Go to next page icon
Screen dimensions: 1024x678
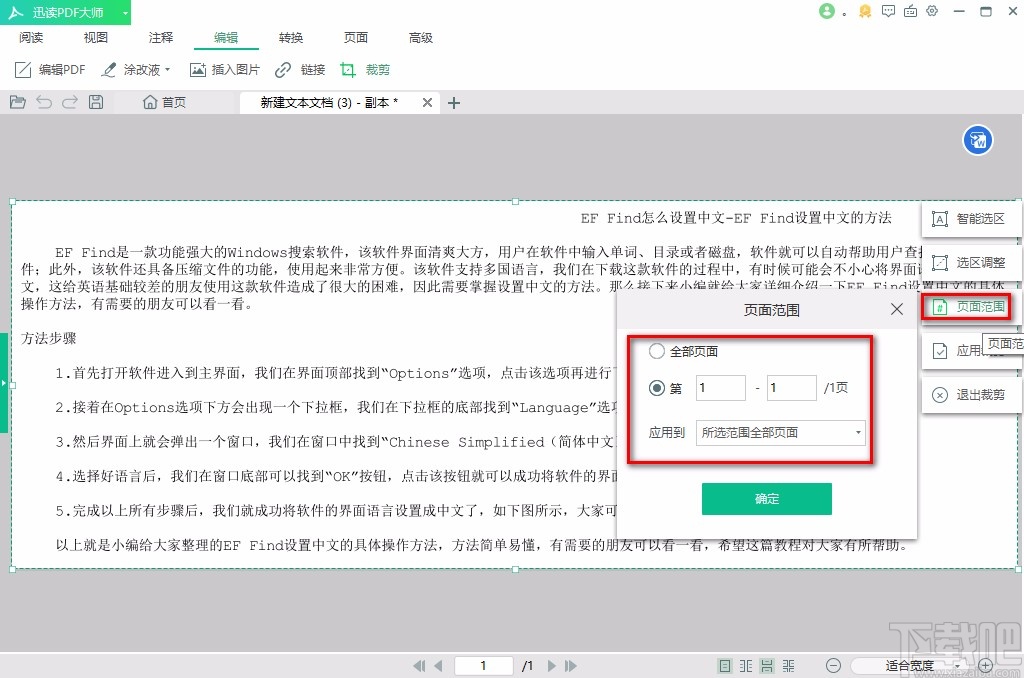point(552,666)
